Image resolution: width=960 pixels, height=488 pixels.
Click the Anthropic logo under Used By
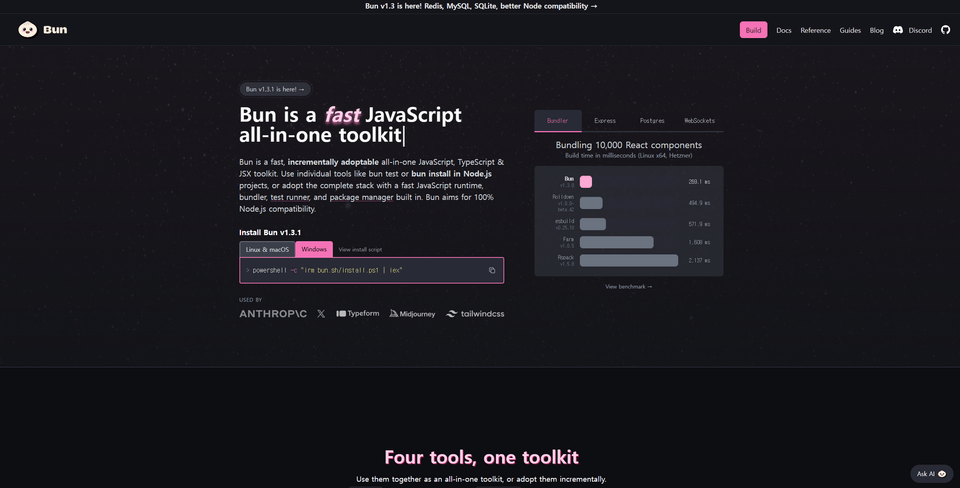pyautogui.click(x=273, y=313)
